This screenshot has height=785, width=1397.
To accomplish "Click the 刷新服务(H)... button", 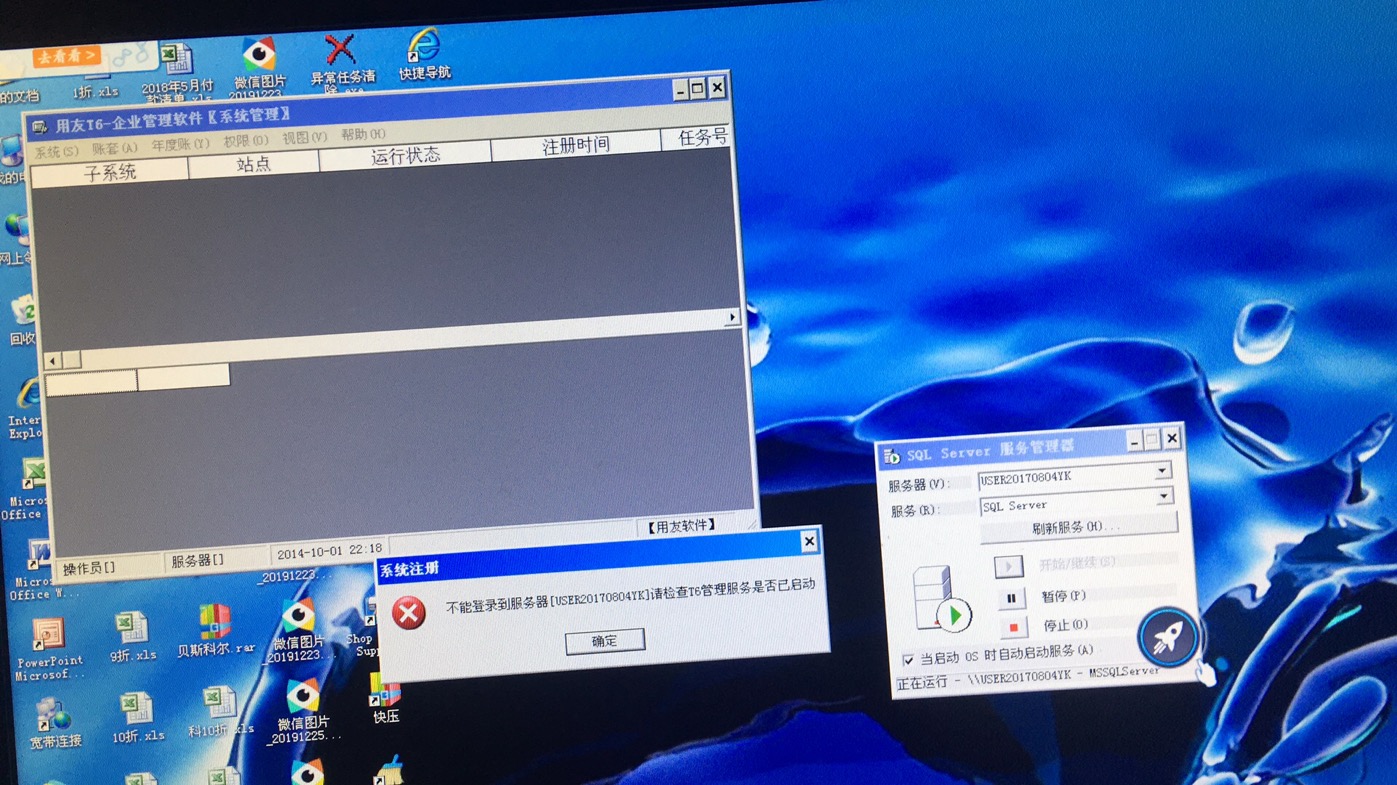I will tap(1078, 527).
